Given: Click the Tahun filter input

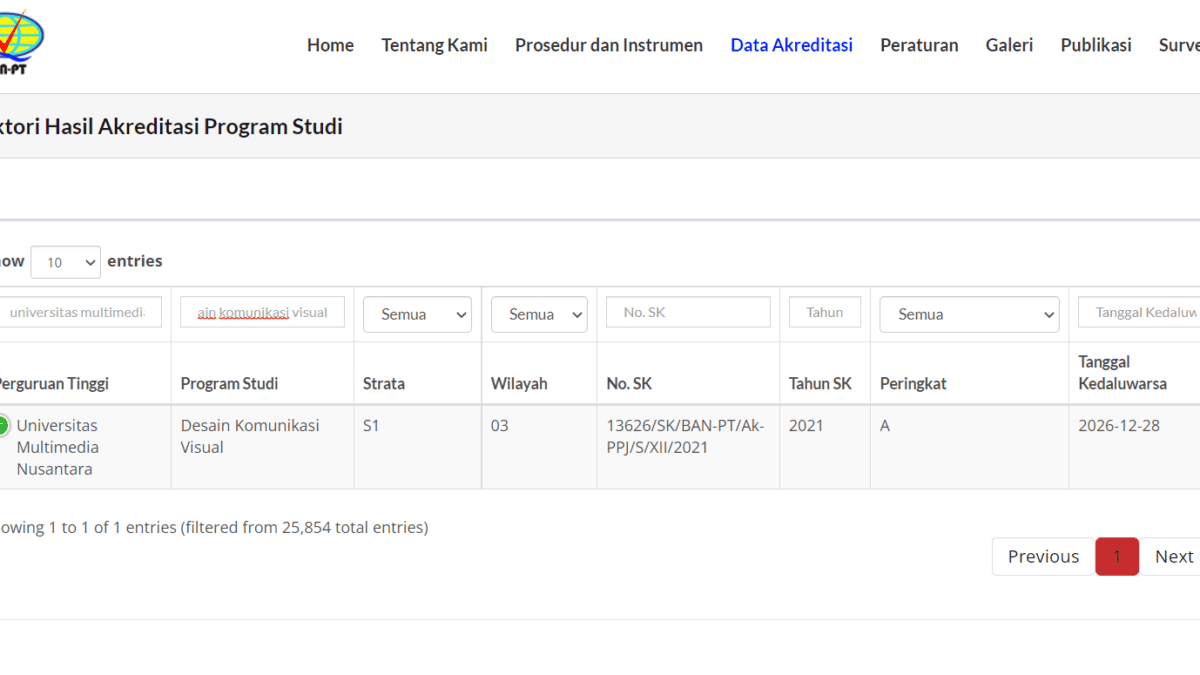Looking at the screenshot, I should (x=824, y=312).
